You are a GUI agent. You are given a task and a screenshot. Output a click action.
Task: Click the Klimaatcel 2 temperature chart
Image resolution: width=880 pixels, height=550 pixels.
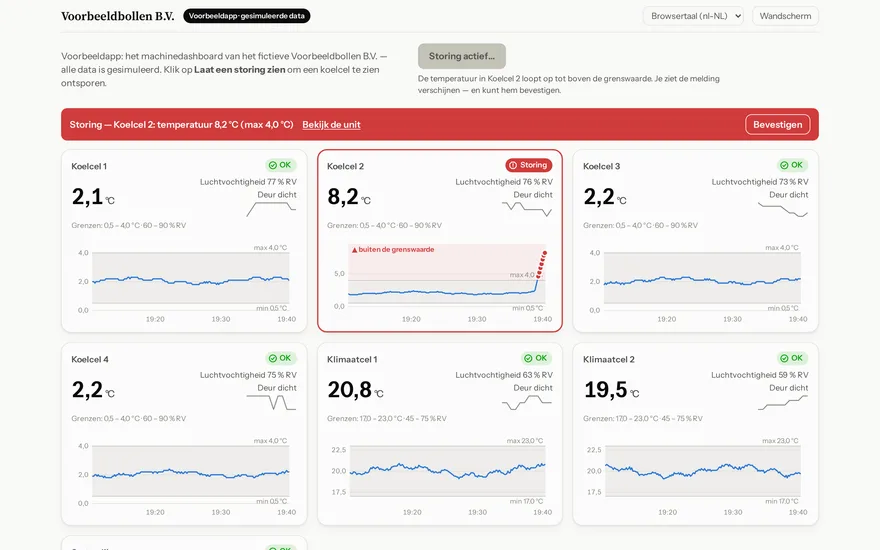pos(696,477)
